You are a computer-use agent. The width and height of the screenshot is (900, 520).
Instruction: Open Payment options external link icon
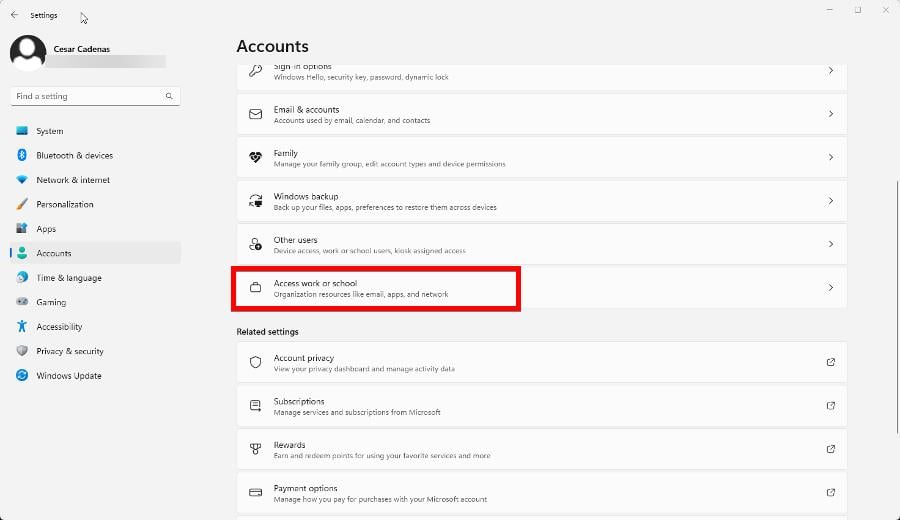[x=831, y=492]
